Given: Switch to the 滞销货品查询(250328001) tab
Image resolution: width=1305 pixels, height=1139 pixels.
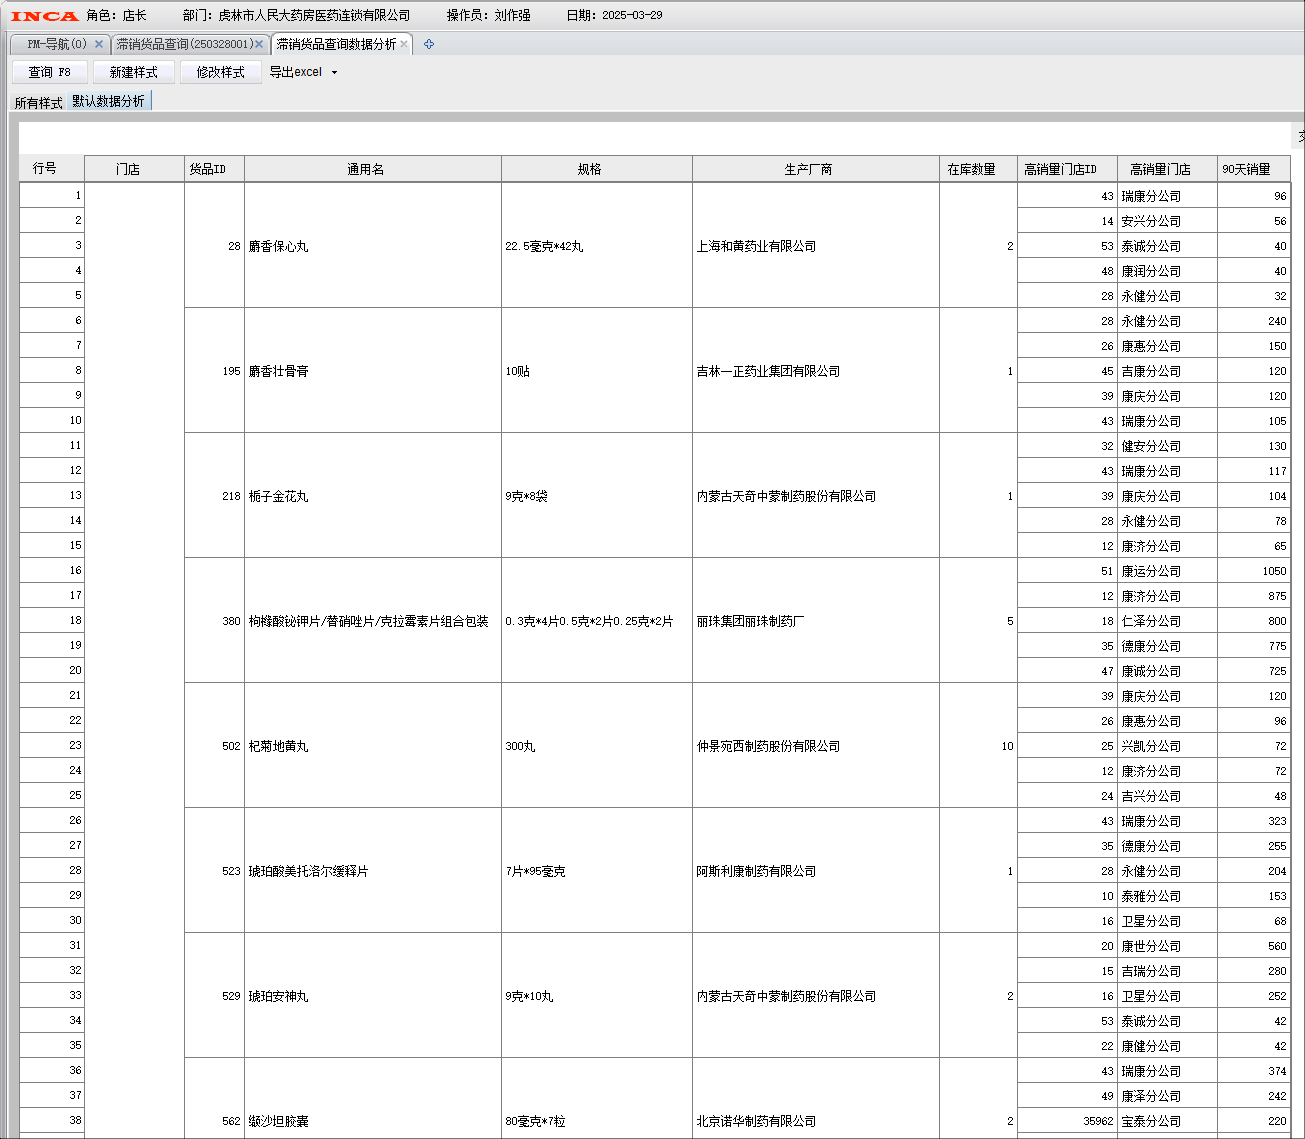Looking at the screenshot, I should pyautogui.click(x=184, y=44).
